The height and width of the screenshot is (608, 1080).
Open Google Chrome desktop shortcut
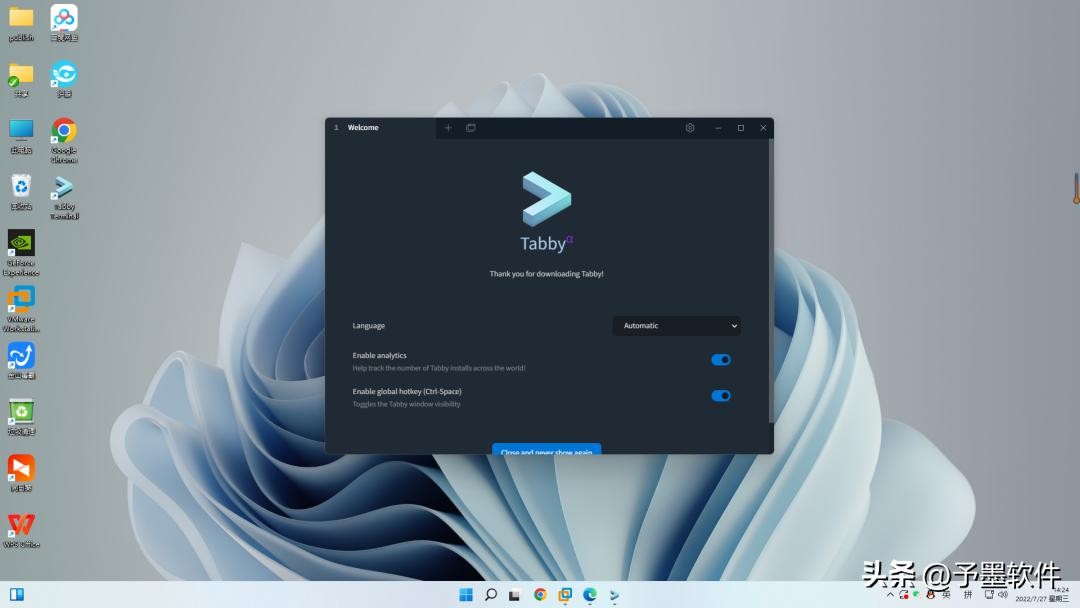click(64, 133)
